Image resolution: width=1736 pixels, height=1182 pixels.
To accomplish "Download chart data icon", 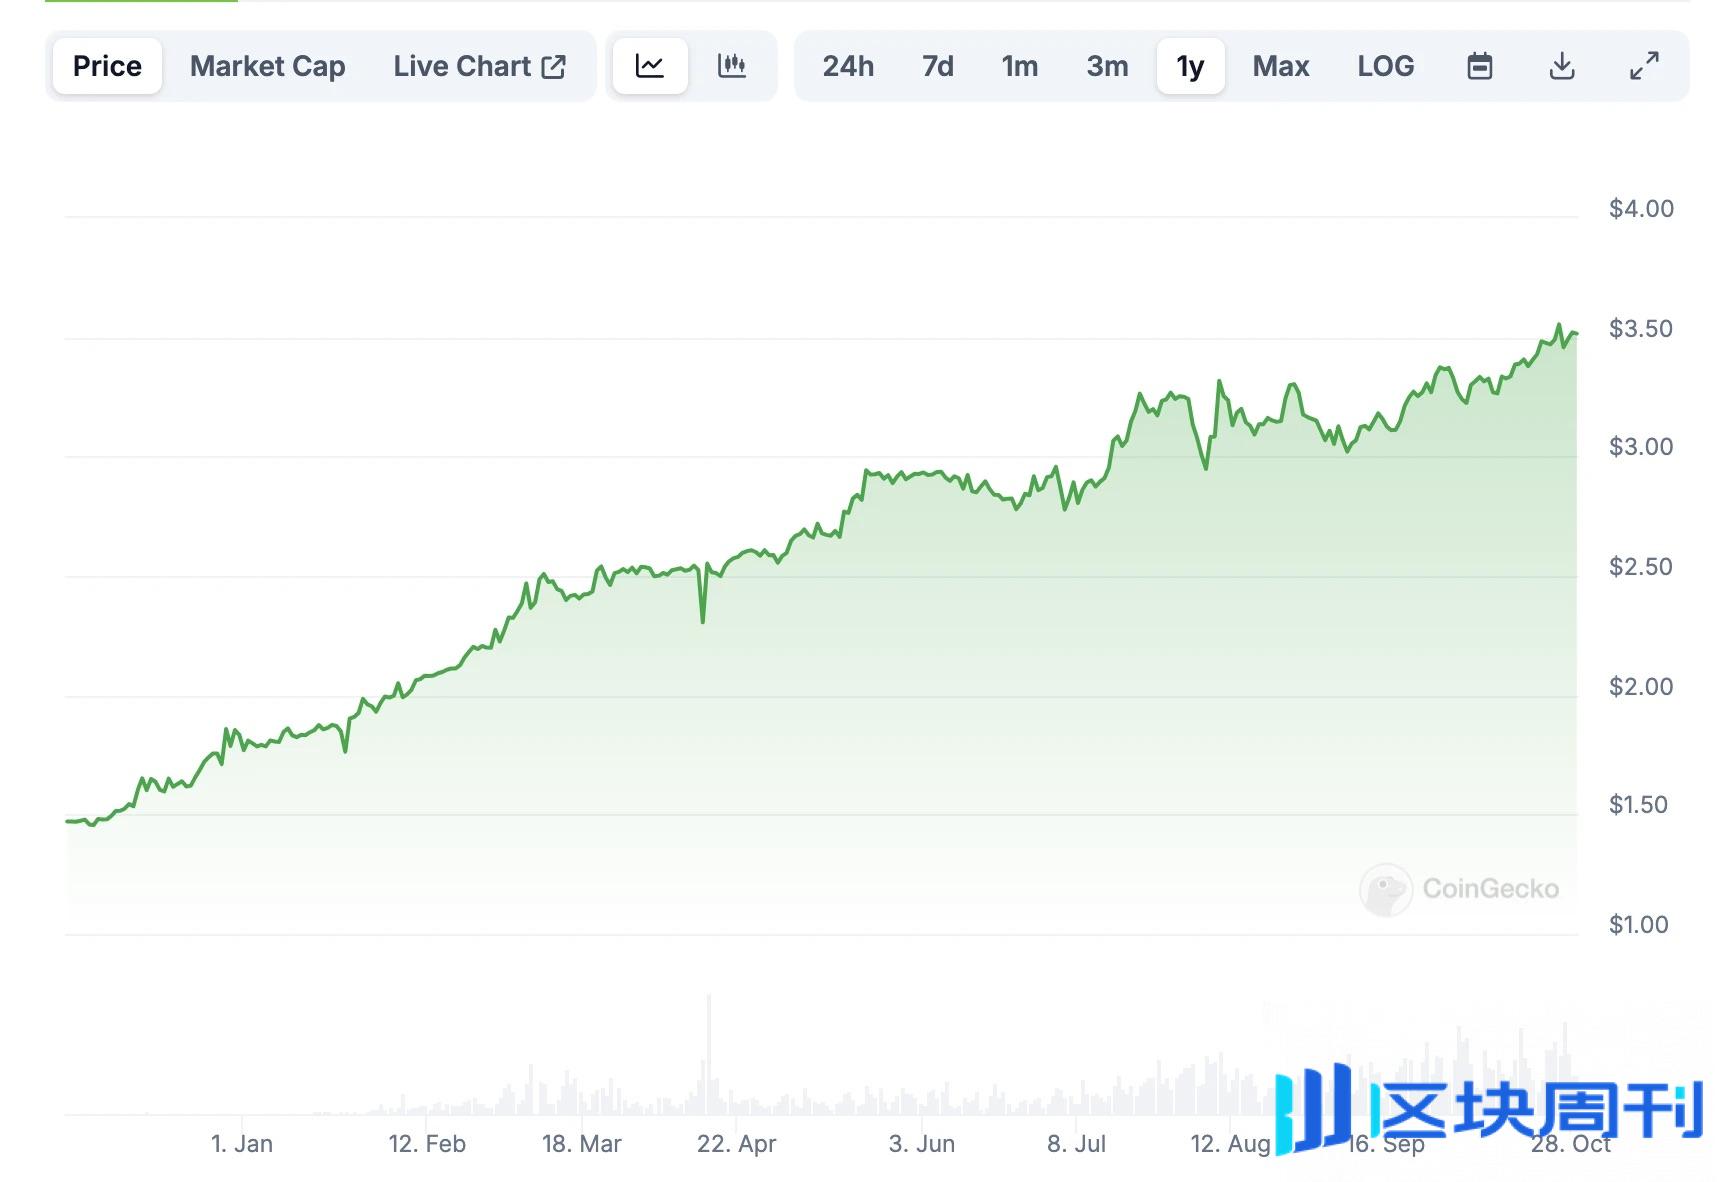I will tap(1561, 66).
